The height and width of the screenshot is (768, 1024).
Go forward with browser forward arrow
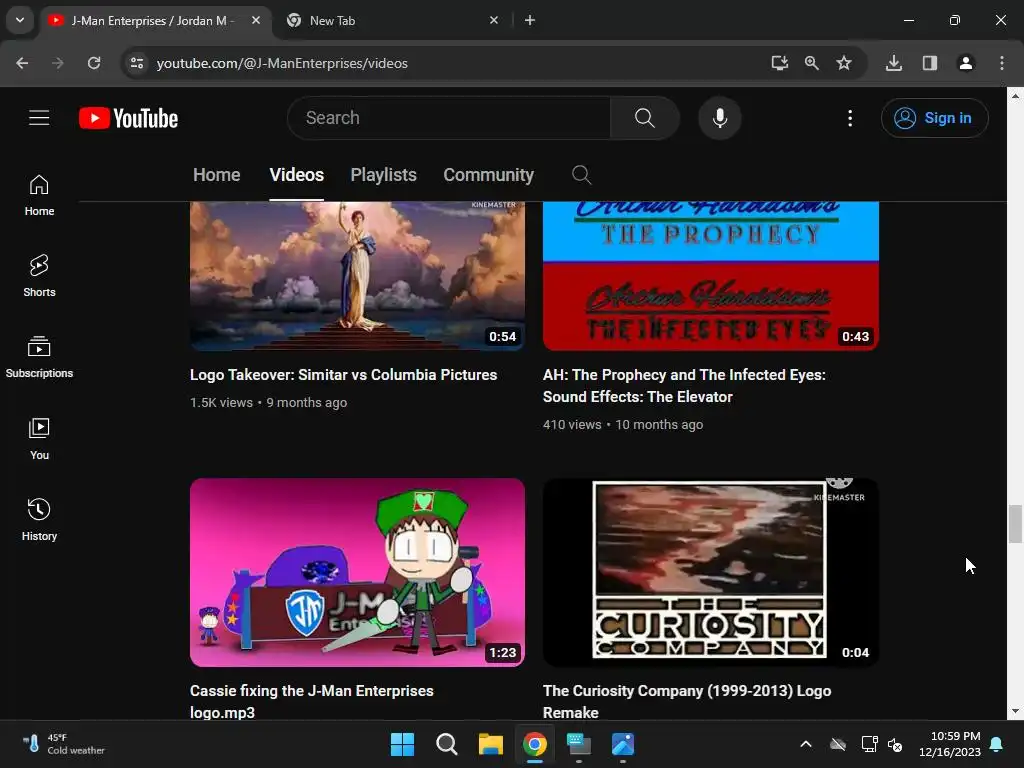coord(57,63)
